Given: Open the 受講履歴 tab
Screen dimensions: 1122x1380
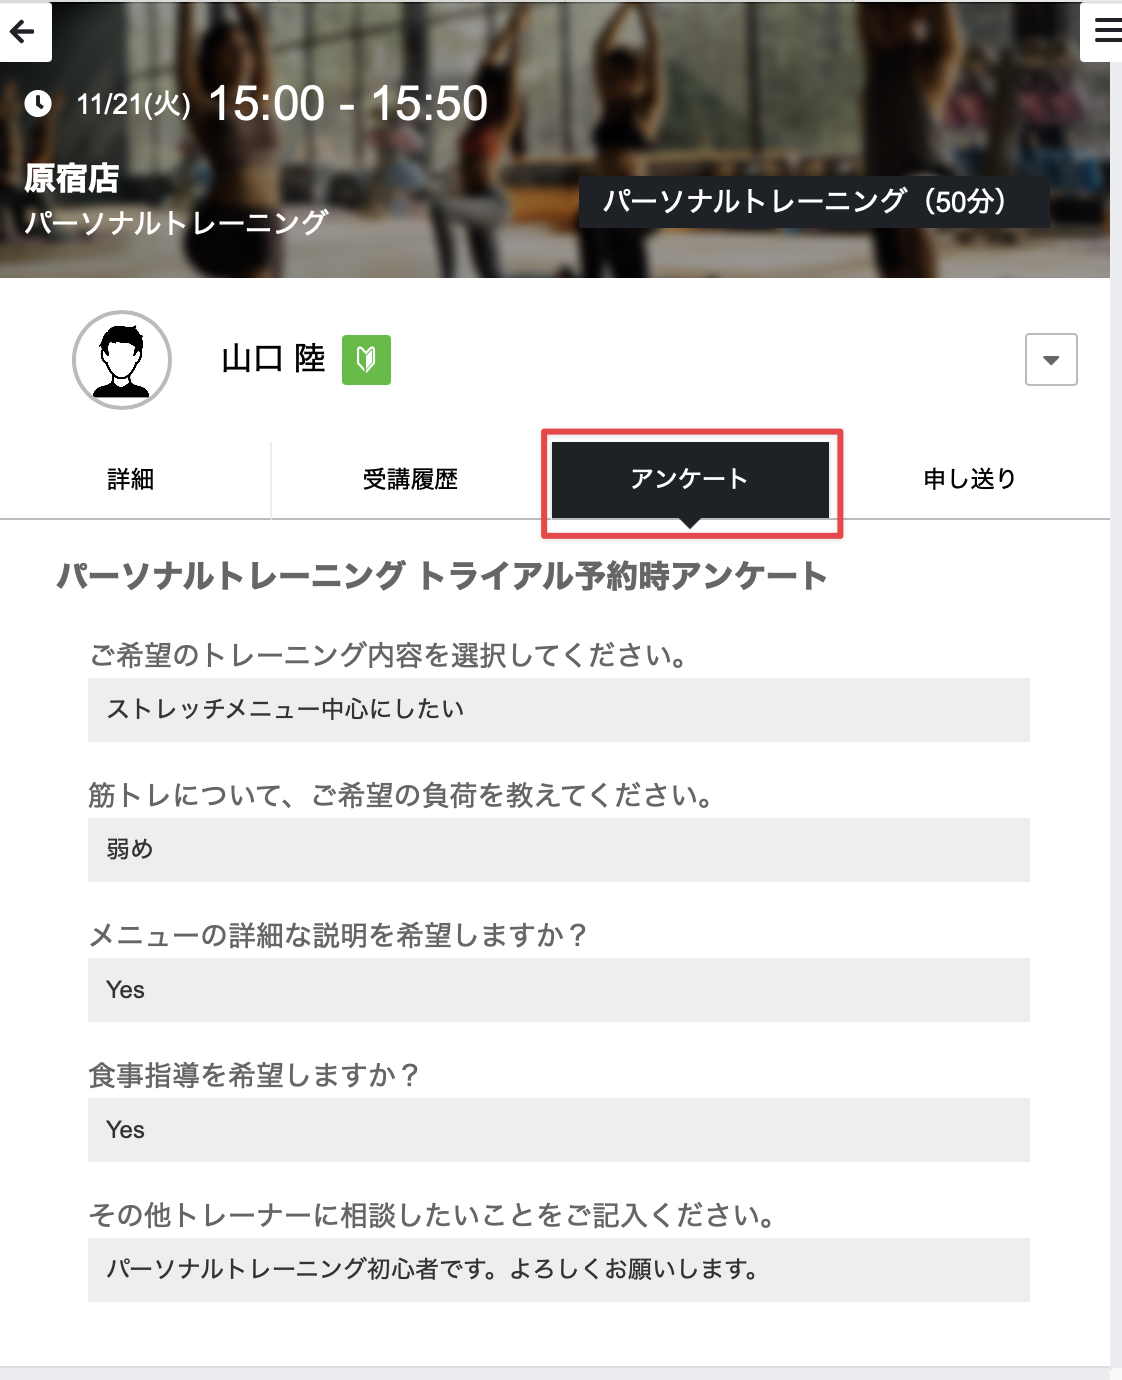Looking at the screenshot, I should pos(410,480).
